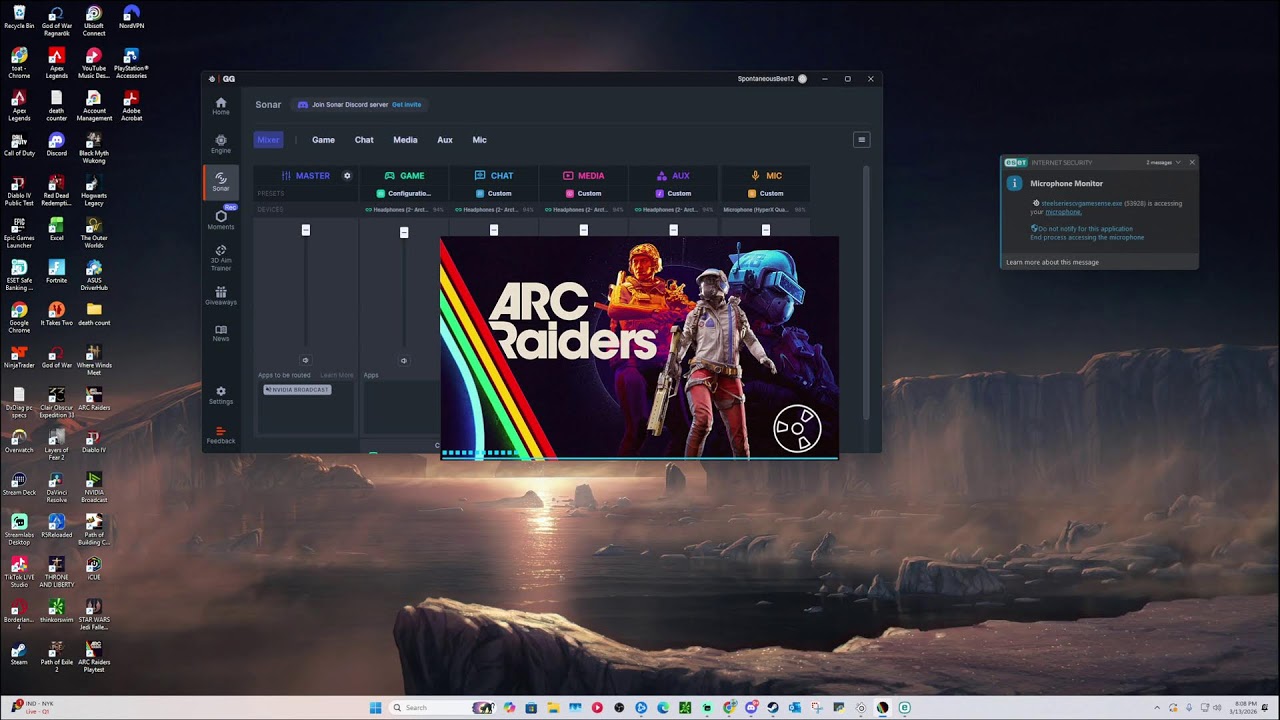Click the underlined microphone link in ESET alert
The width and height of the screenshot is (1280, 720).
point(1063,212)
